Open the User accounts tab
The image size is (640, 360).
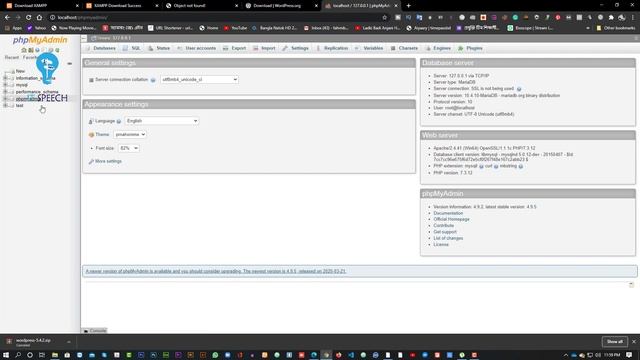pyautogui.click(x=196, y=48)
